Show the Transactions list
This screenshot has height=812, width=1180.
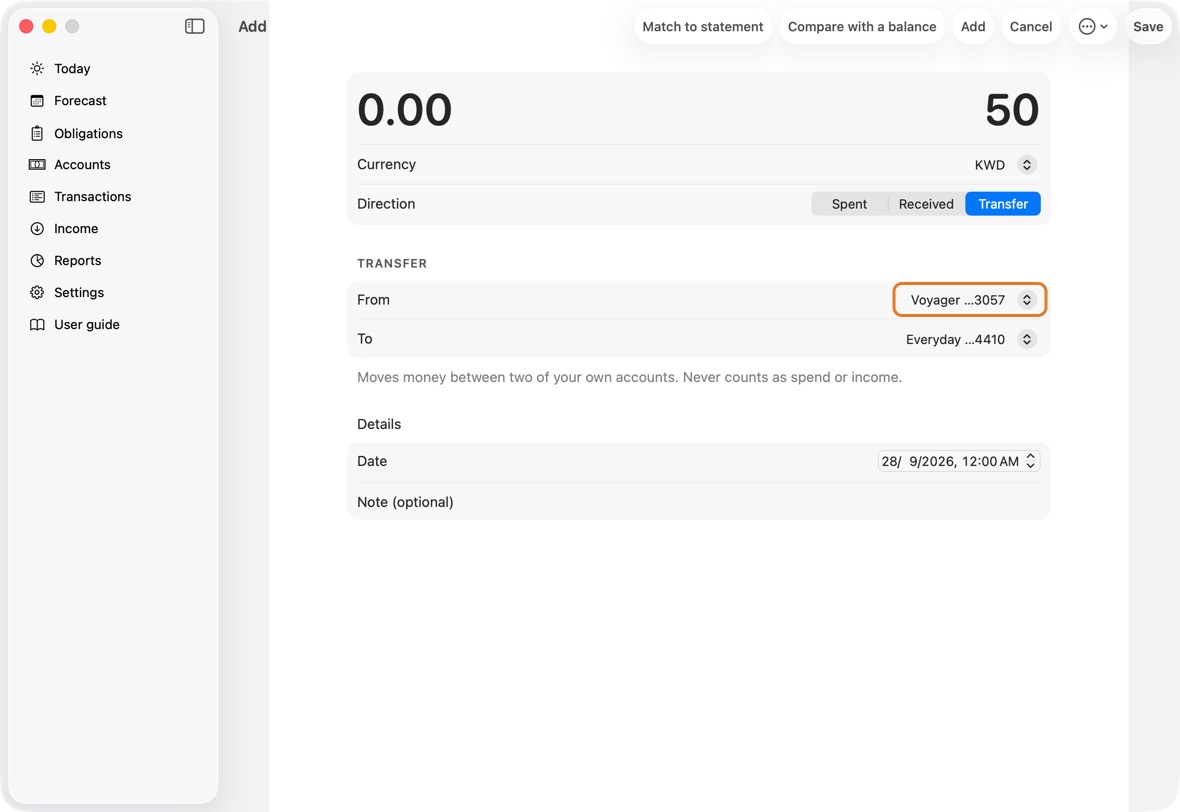tap(93, 196)
